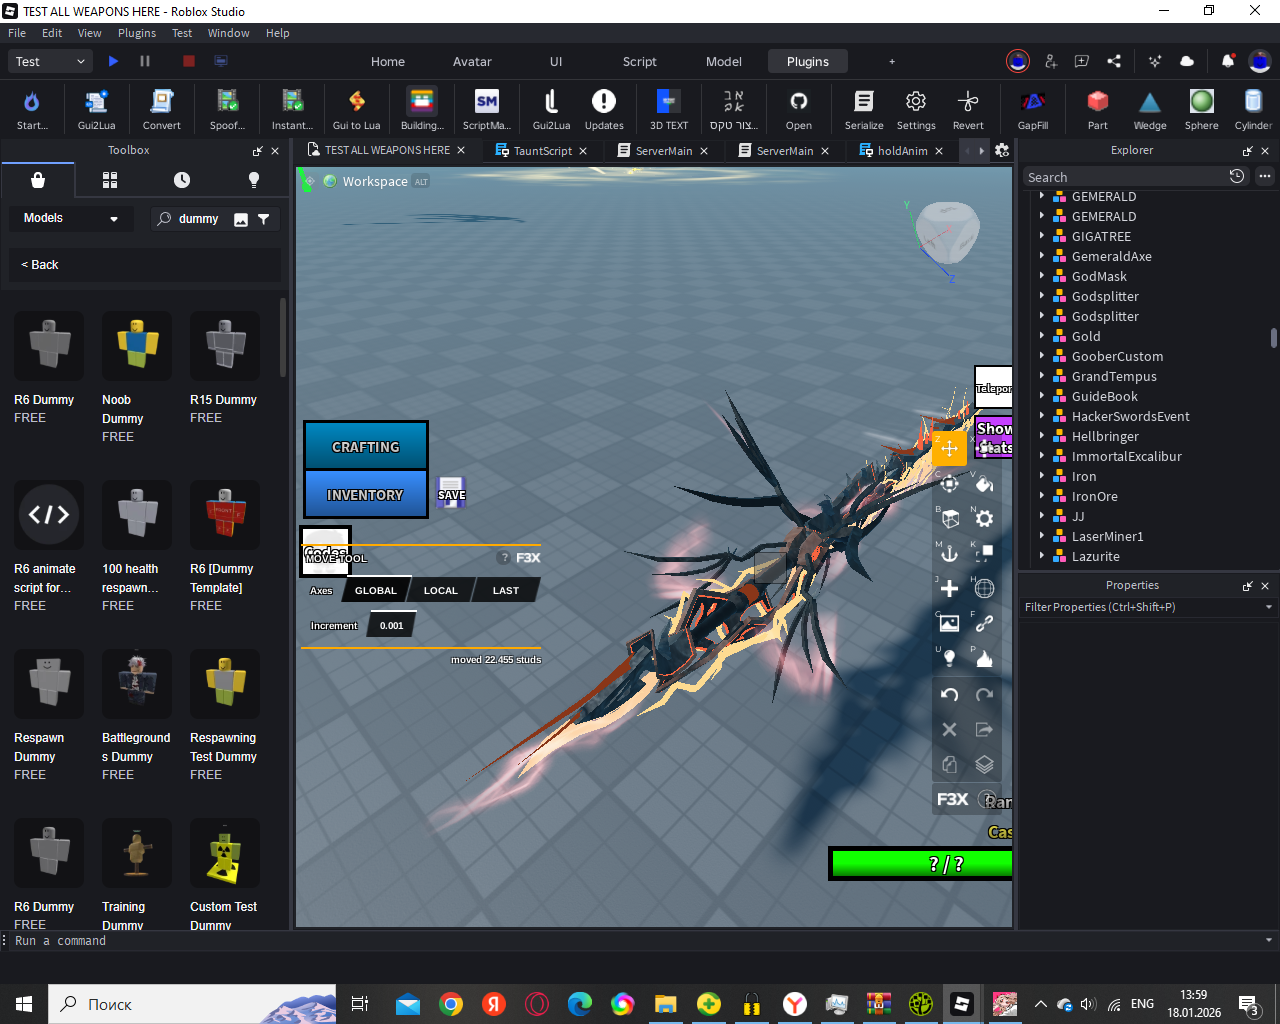Select LOCAL axes mode
Image resolution: width=1280 pixels, height=1024 pixels.
click(440, 590)
